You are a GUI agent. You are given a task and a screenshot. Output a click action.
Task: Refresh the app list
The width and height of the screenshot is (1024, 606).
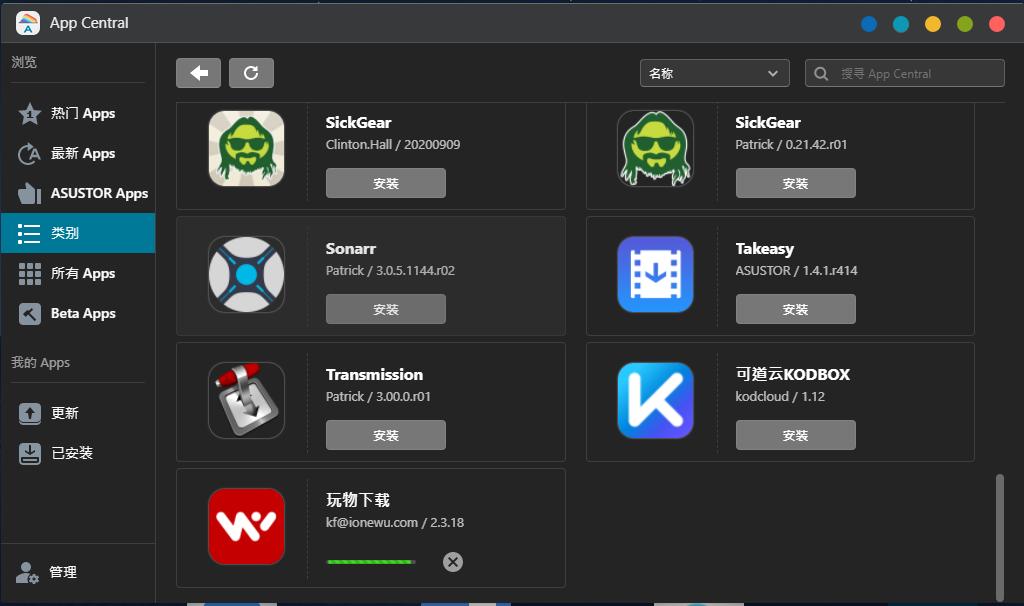(x=251, y=72)
